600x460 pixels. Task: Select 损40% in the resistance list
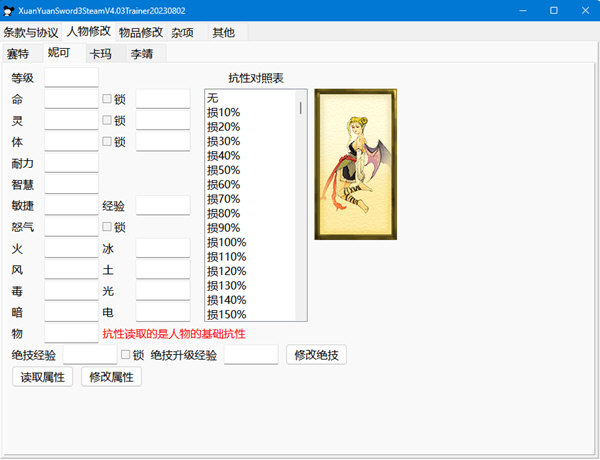point(250,156)
